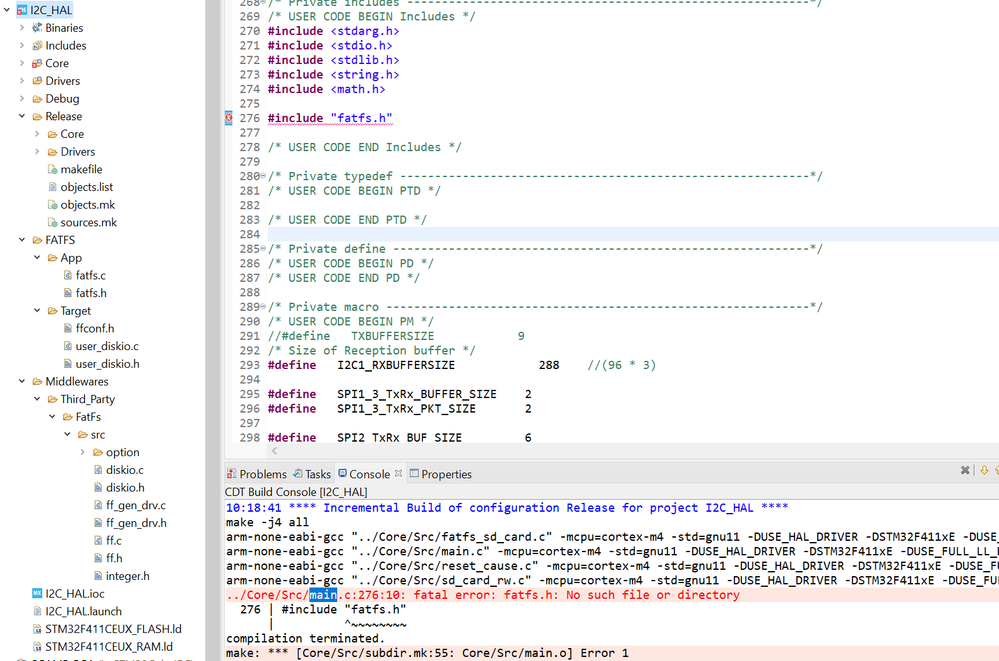999x661 pixels.
Task: Toggle the code fold marker on line 289
Action: click(x=263, y=307)
